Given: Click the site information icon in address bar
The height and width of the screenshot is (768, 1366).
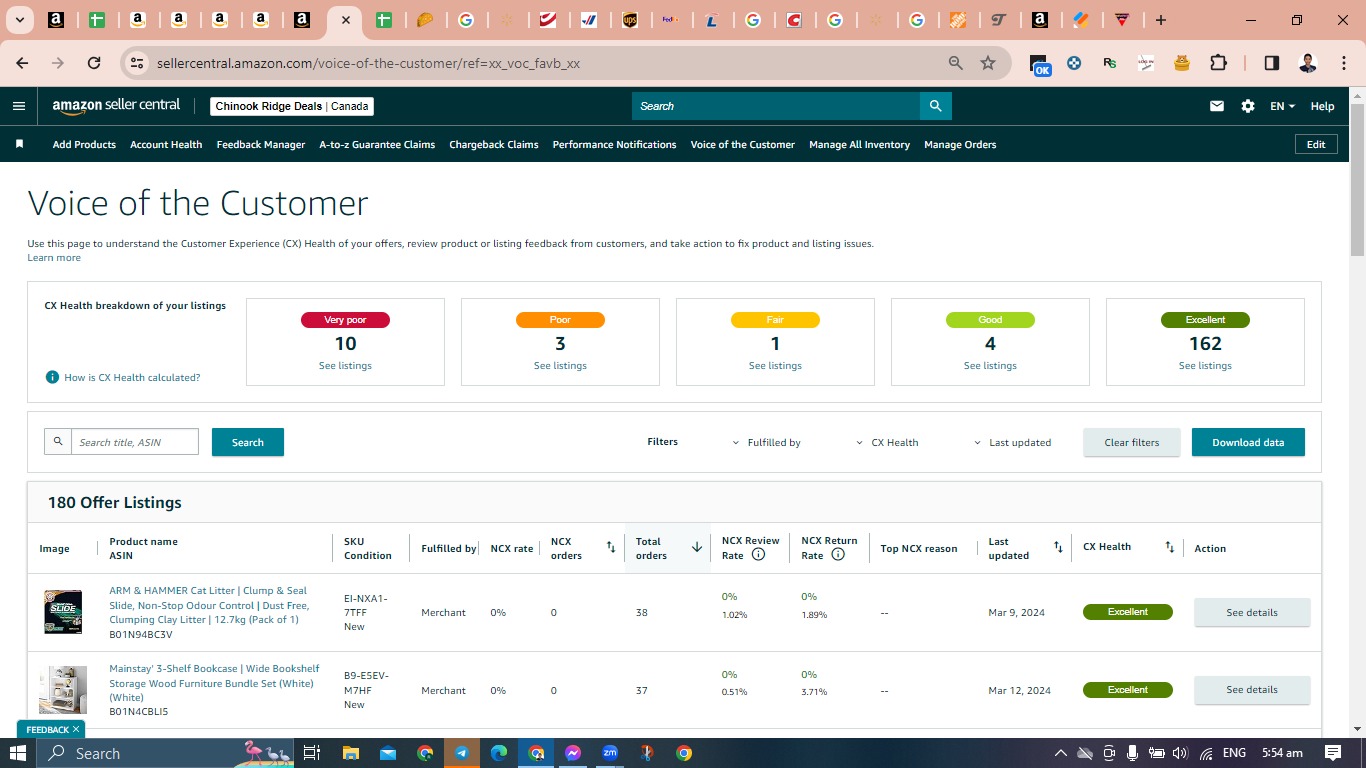Looking at the screenshot, I should click(137, 63).
